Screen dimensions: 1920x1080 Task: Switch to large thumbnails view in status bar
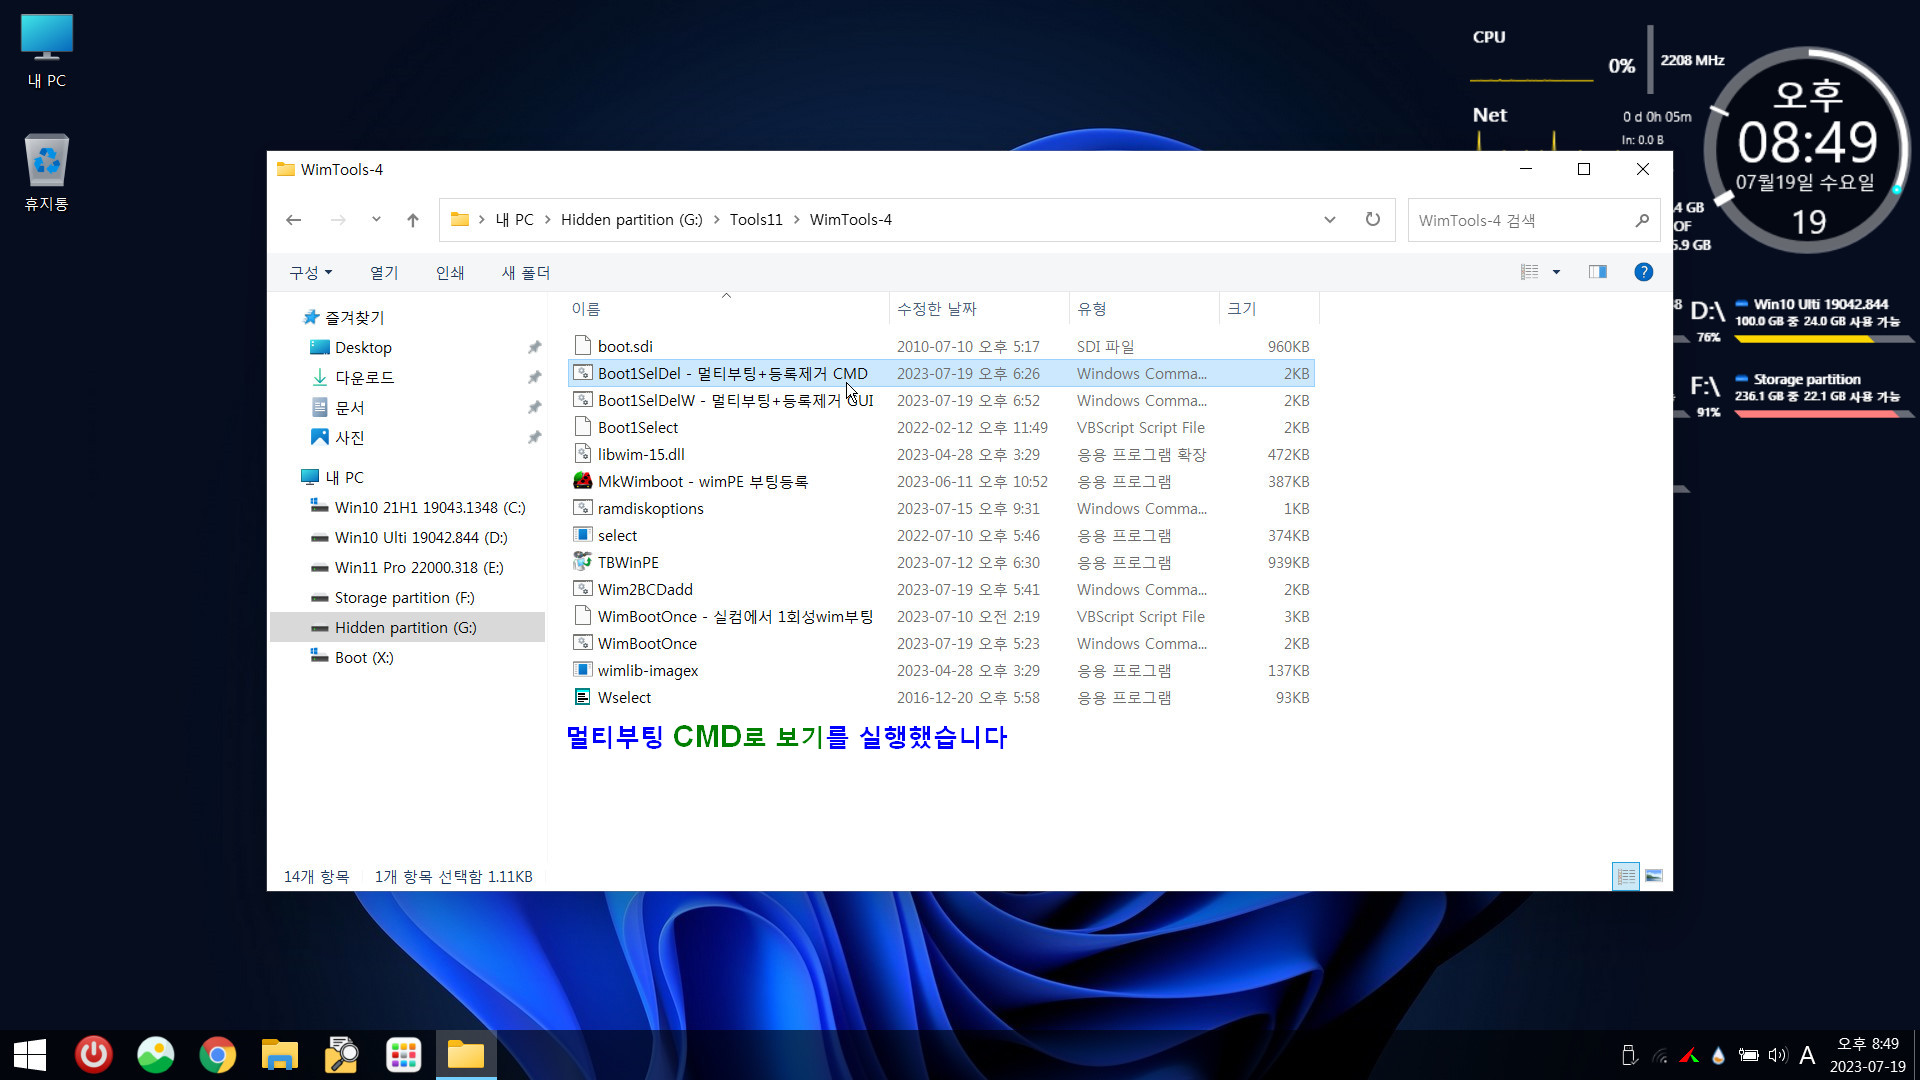point(1654,876)
